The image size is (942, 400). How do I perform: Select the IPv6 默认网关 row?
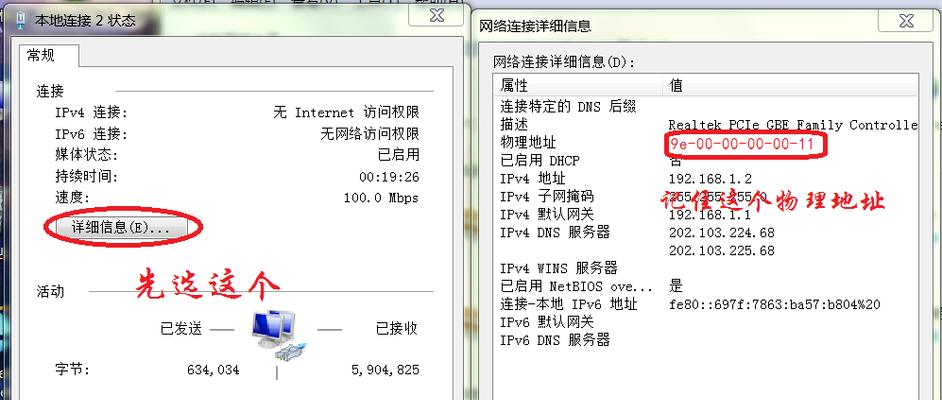[x=547, y=322]
